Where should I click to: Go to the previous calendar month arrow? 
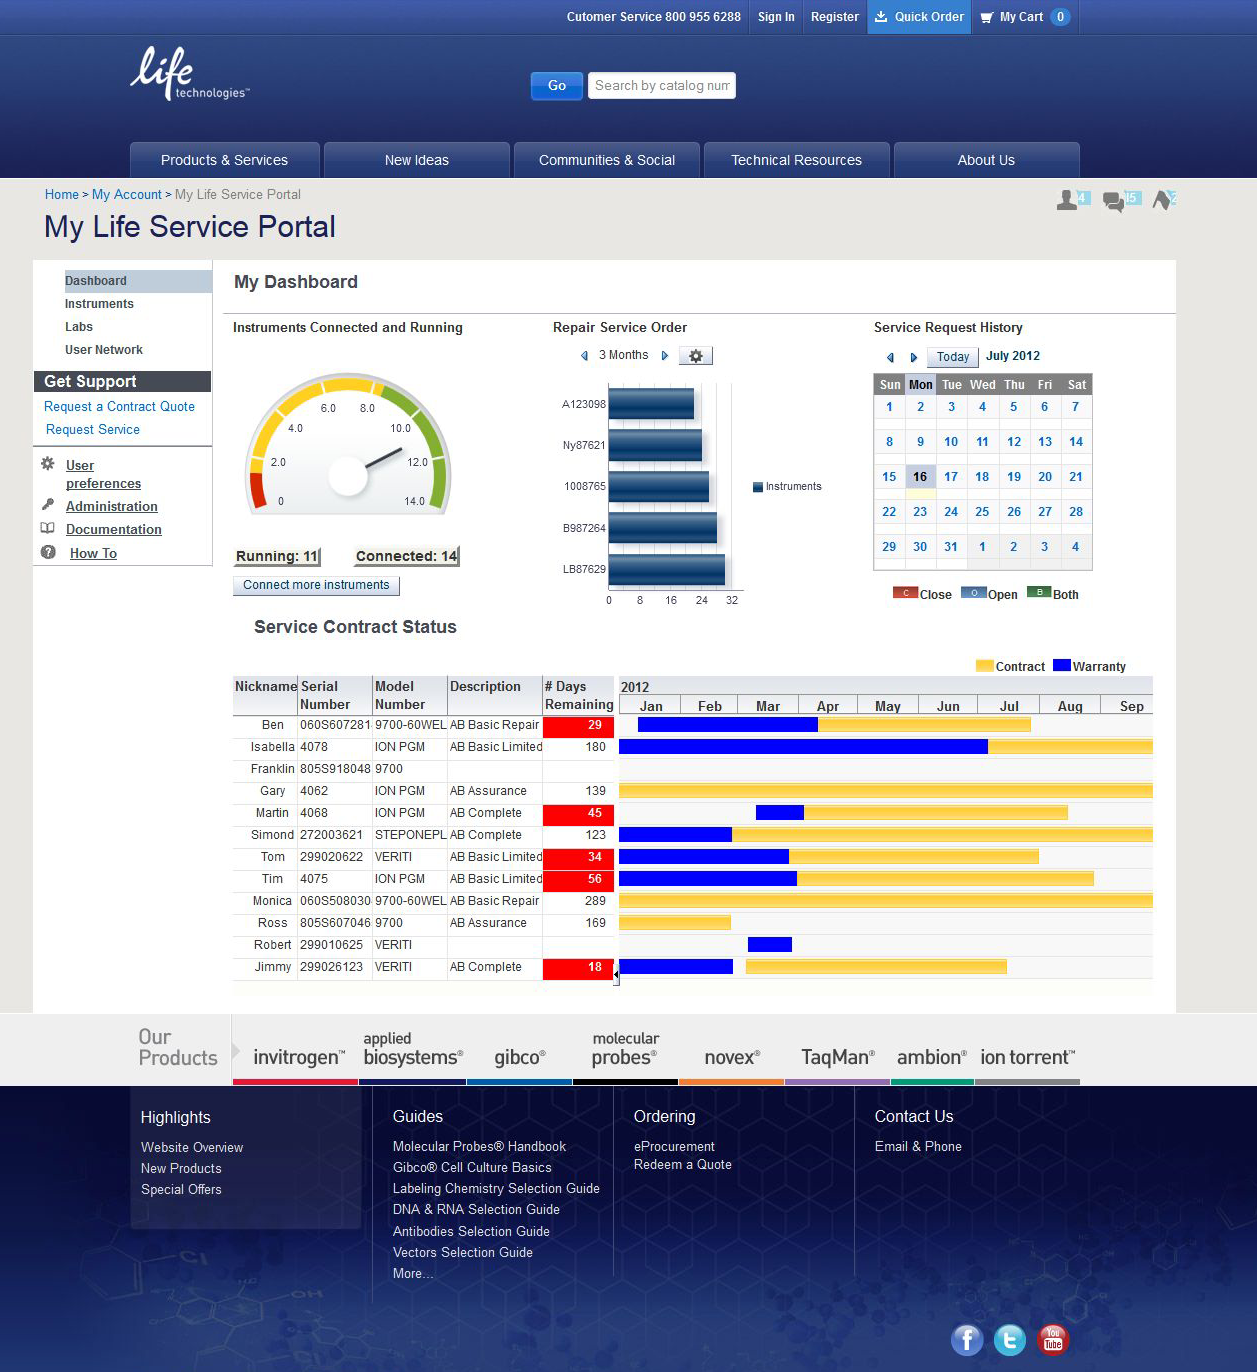[890, 357]
